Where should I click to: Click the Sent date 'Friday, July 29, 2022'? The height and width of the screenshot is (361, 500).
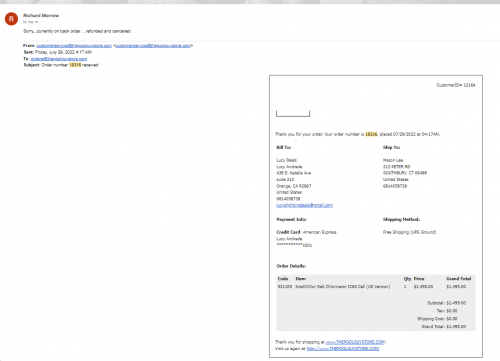click(x=63, y=52)
